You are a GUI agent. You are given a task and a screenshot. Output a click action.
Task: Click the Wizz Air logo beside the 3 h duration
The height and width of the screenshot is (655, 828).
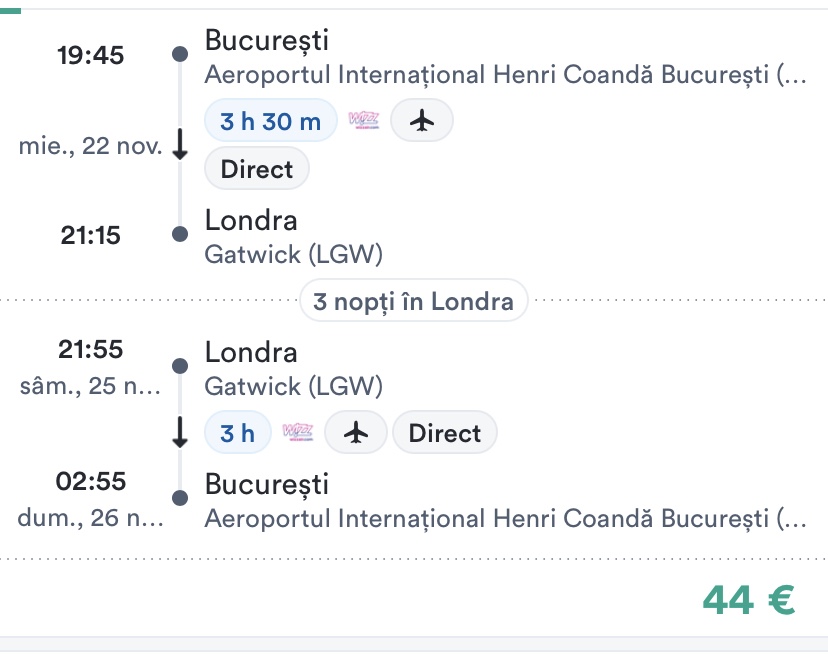click(x=298, y=433)
